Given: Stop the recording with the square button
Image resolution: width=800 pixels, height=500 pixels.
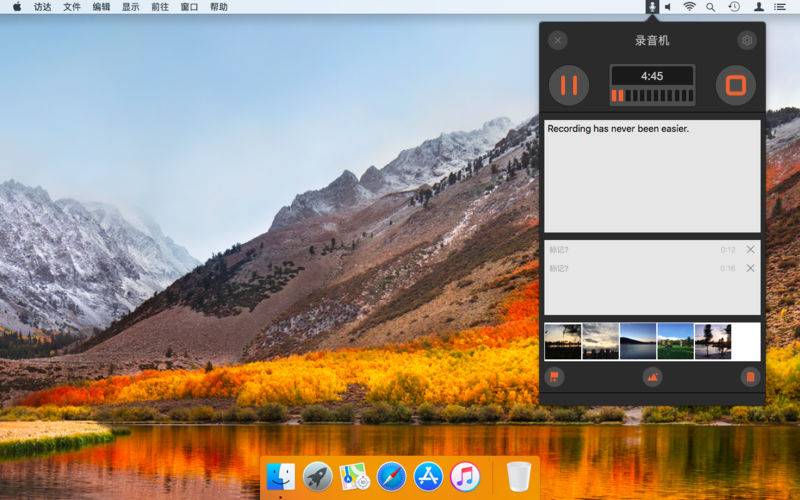Looking at the screenshot, I should [736, 85].
